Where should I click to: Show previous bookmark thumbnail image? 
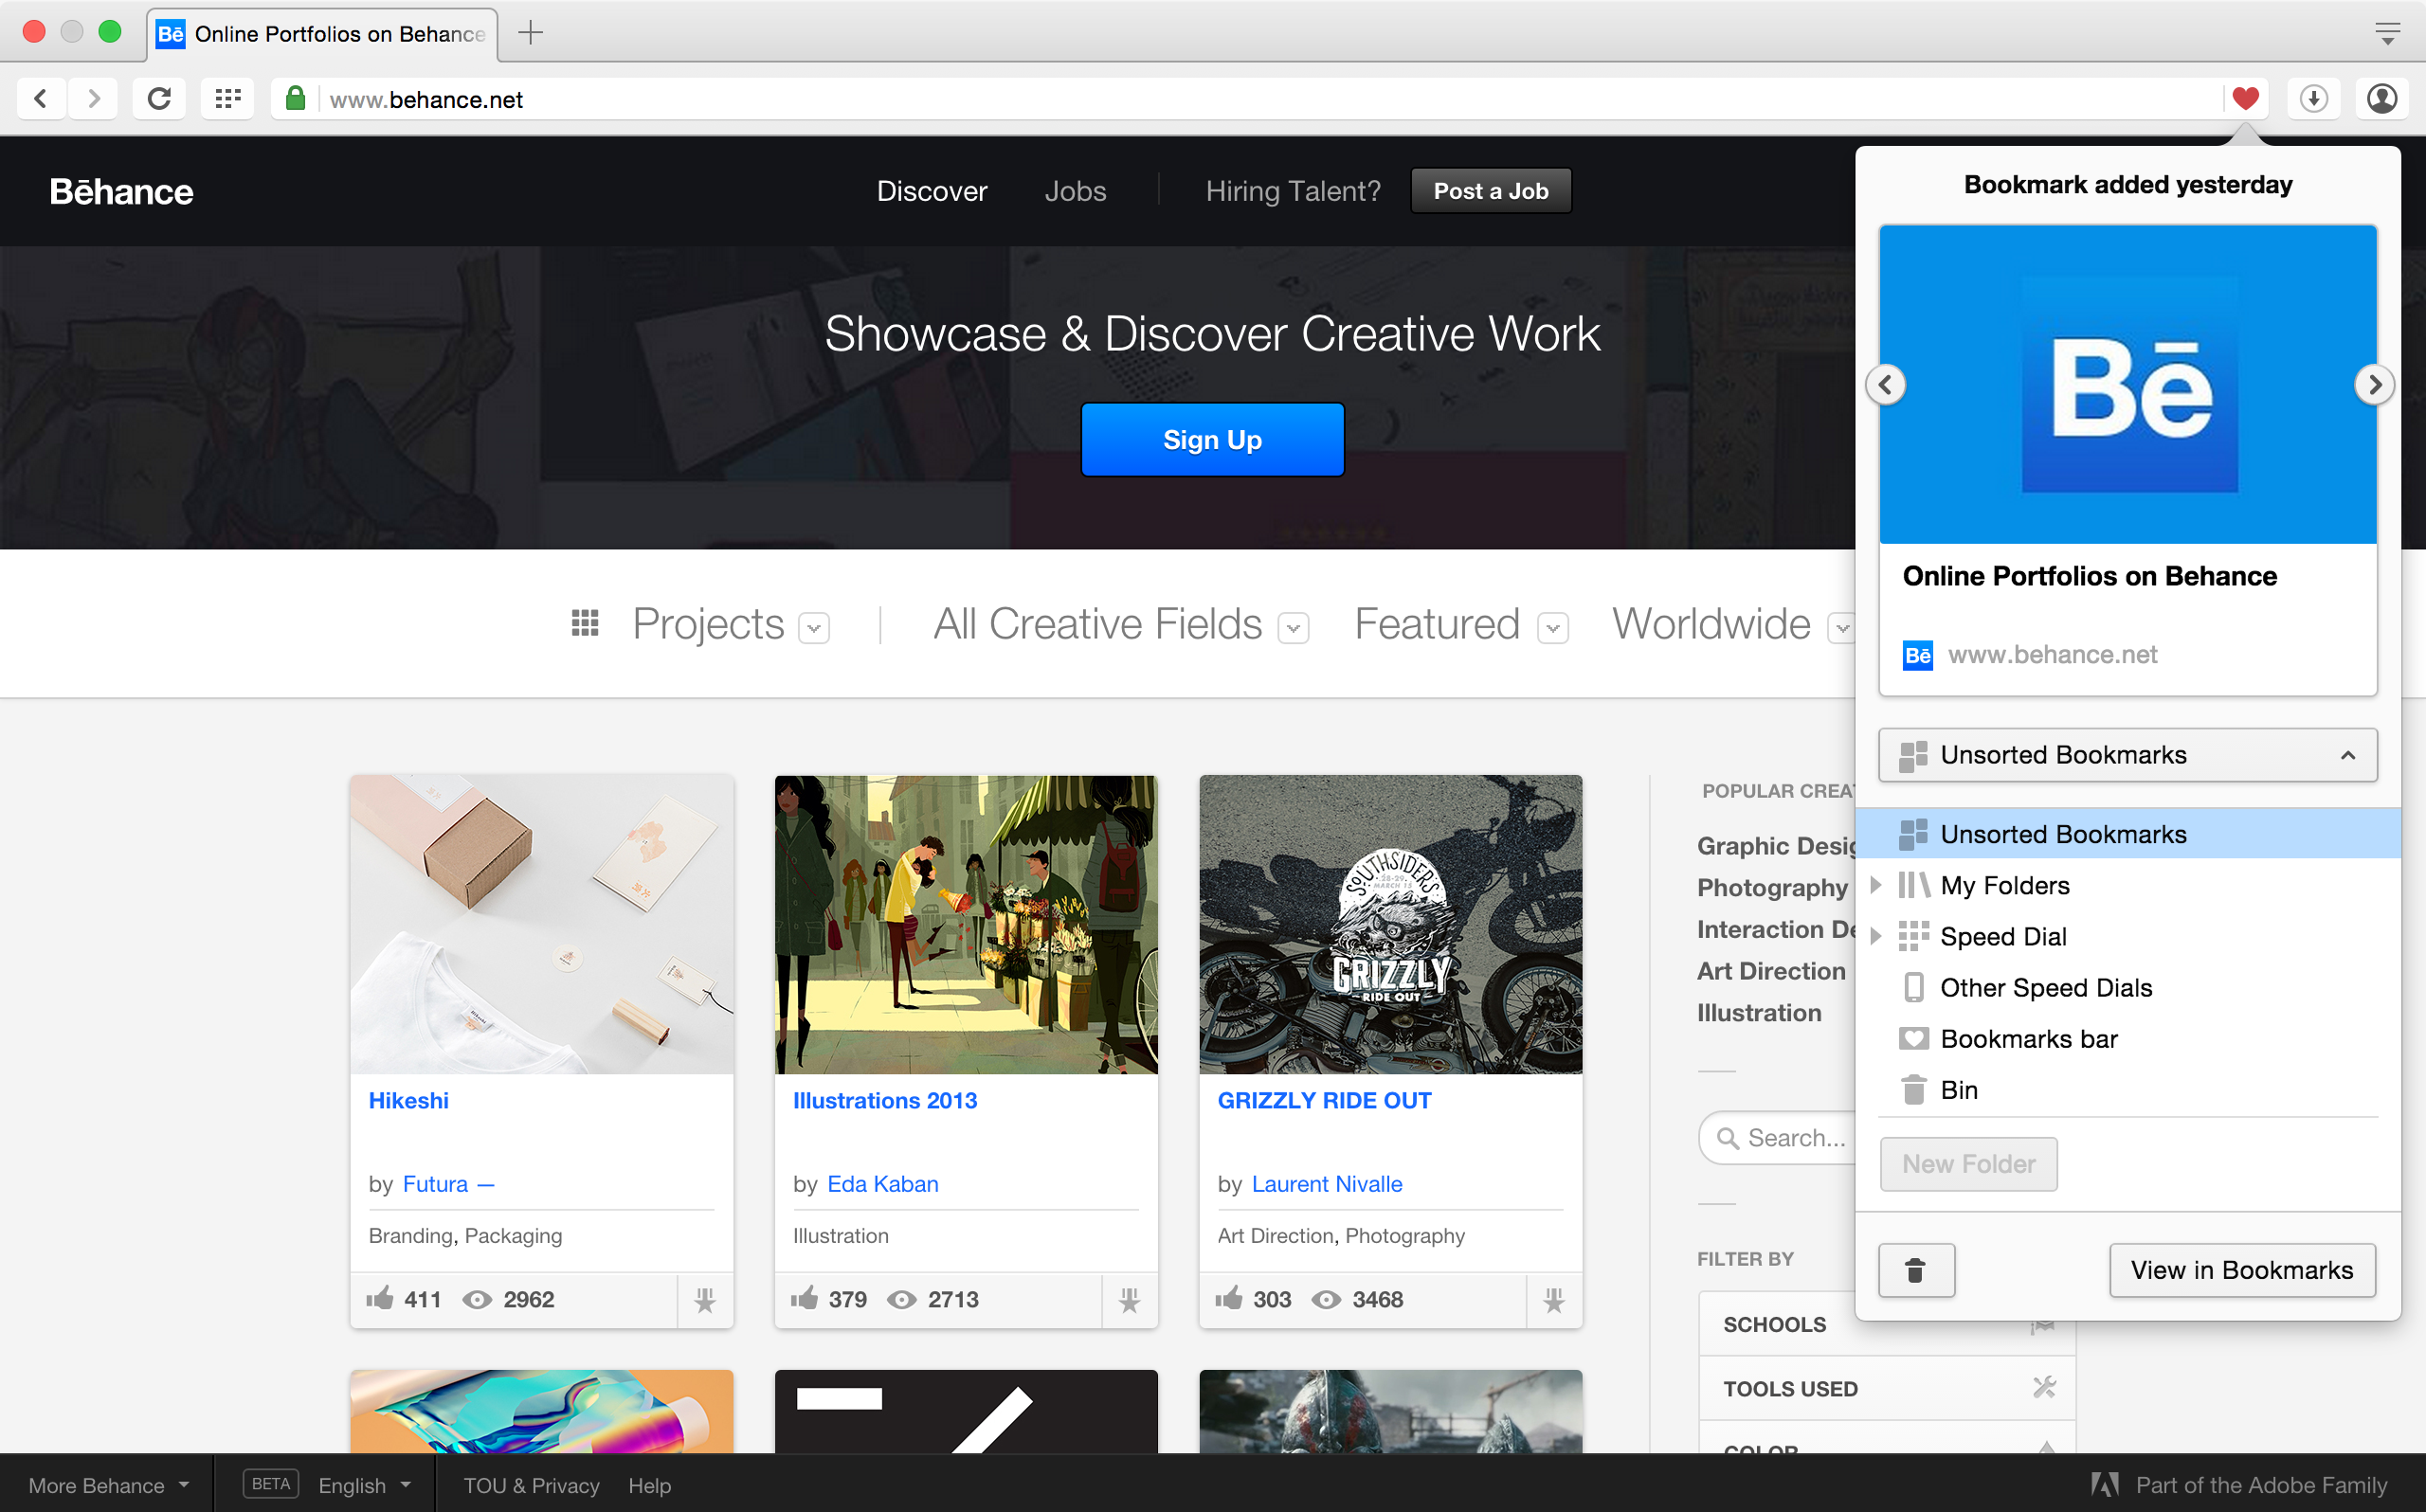(1886, 385)
